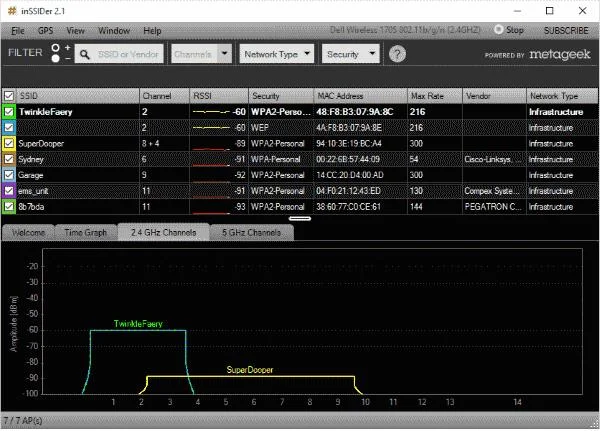Select the Garage SSID row text
Viewport: 600px width, 431px height.
(30, 175)
